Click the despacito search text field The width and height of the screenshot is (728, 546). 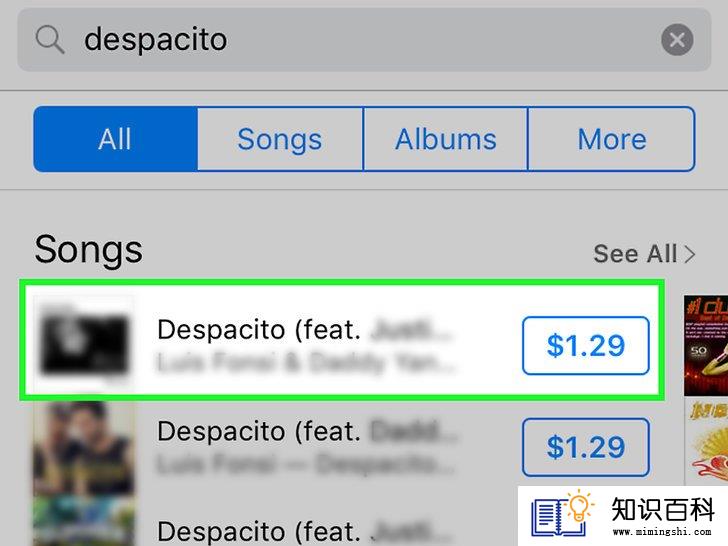364,39
